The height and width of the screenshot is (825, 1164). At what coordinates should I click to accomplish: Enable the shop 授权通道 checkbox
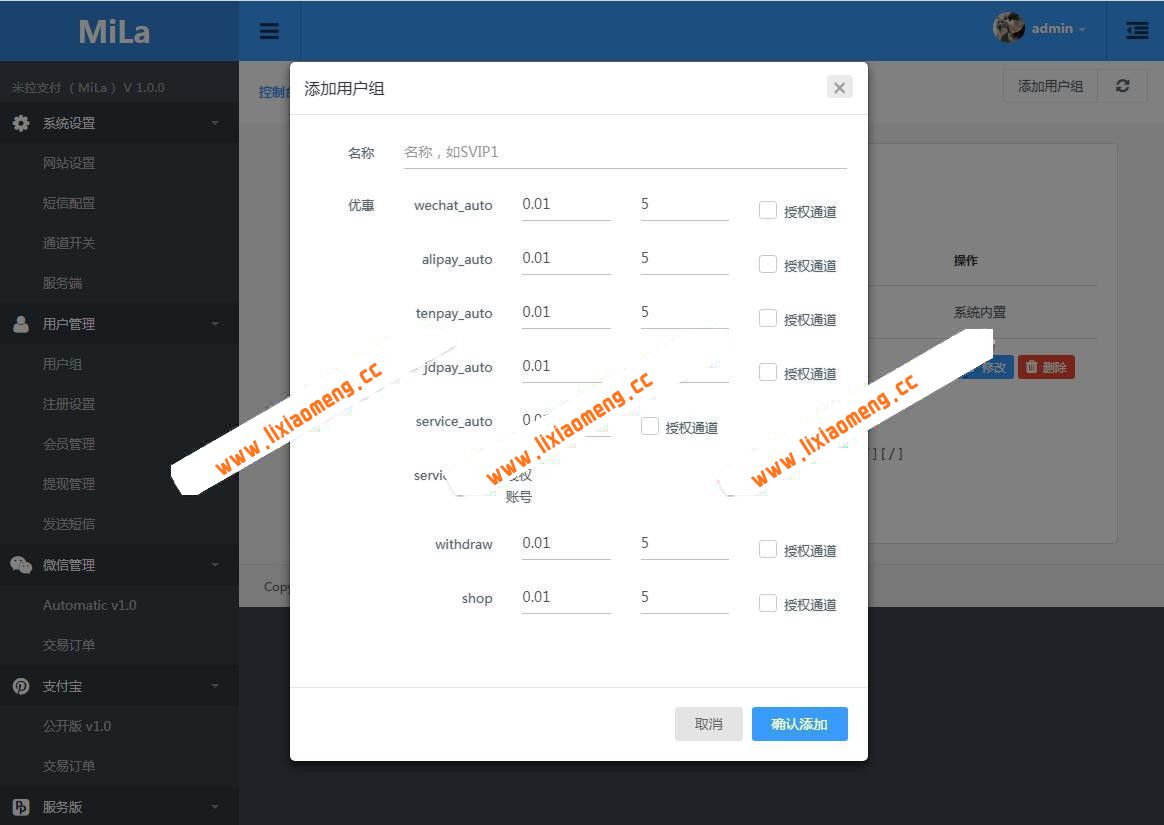tap(767, 602)
